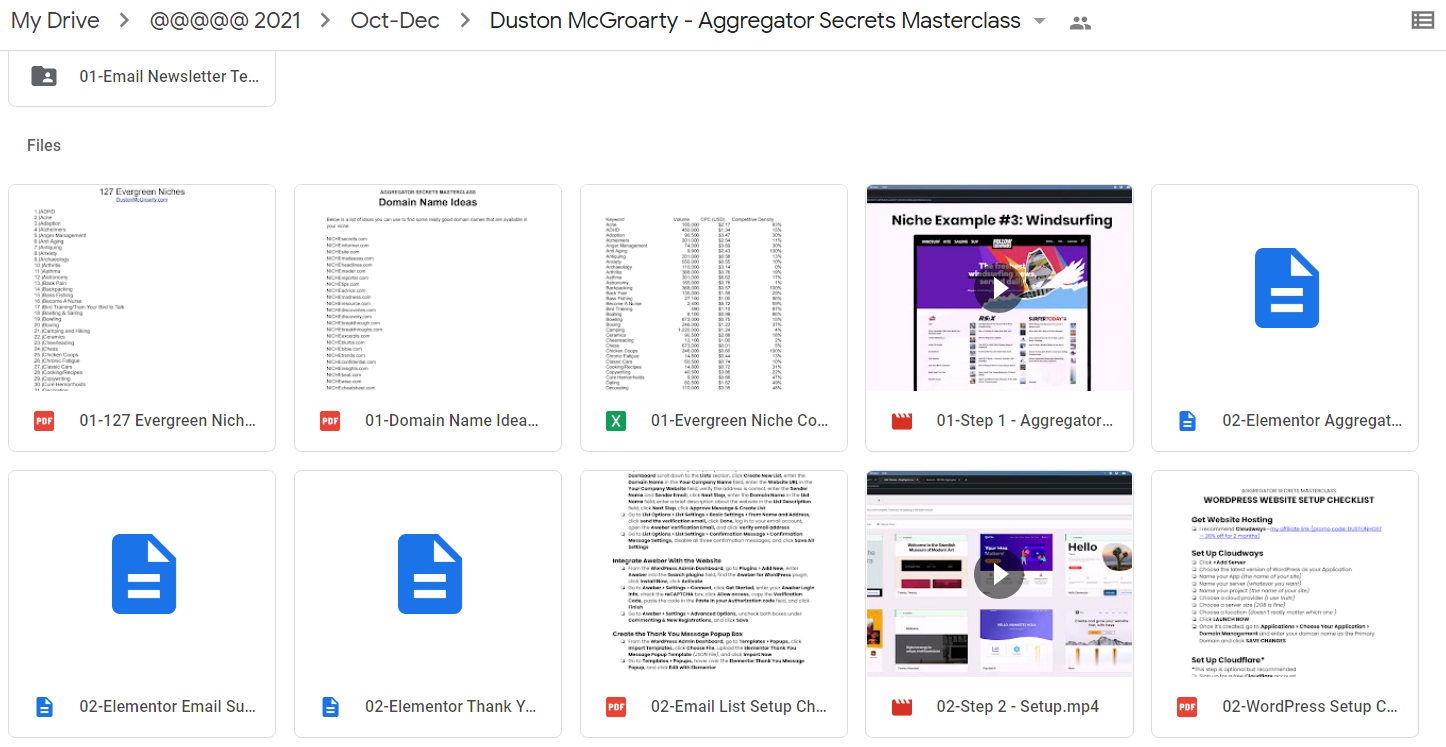Click PDF icon of 02-WordPress Setup C...
This screenshot has width=1446, height=747.
coord(1187,707)
